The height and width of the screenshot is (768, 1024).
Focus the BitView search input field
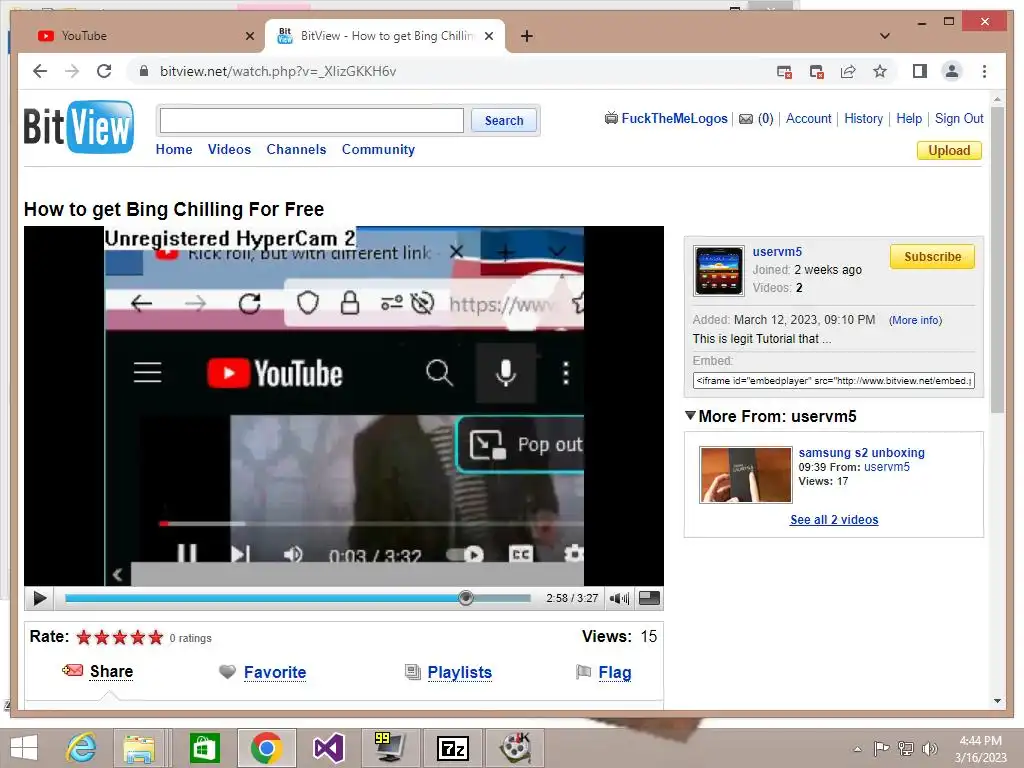312,120
